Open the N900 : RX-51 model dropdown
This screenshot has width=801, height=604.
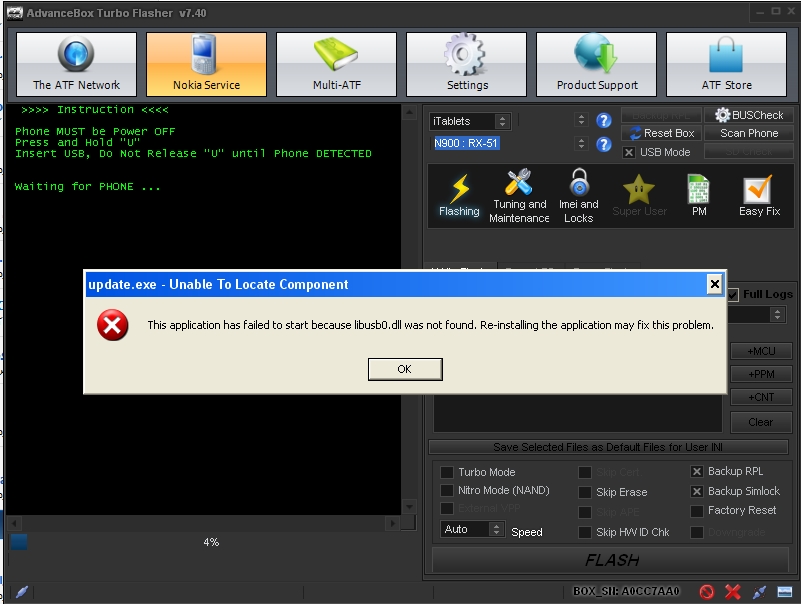pos(466,143)
